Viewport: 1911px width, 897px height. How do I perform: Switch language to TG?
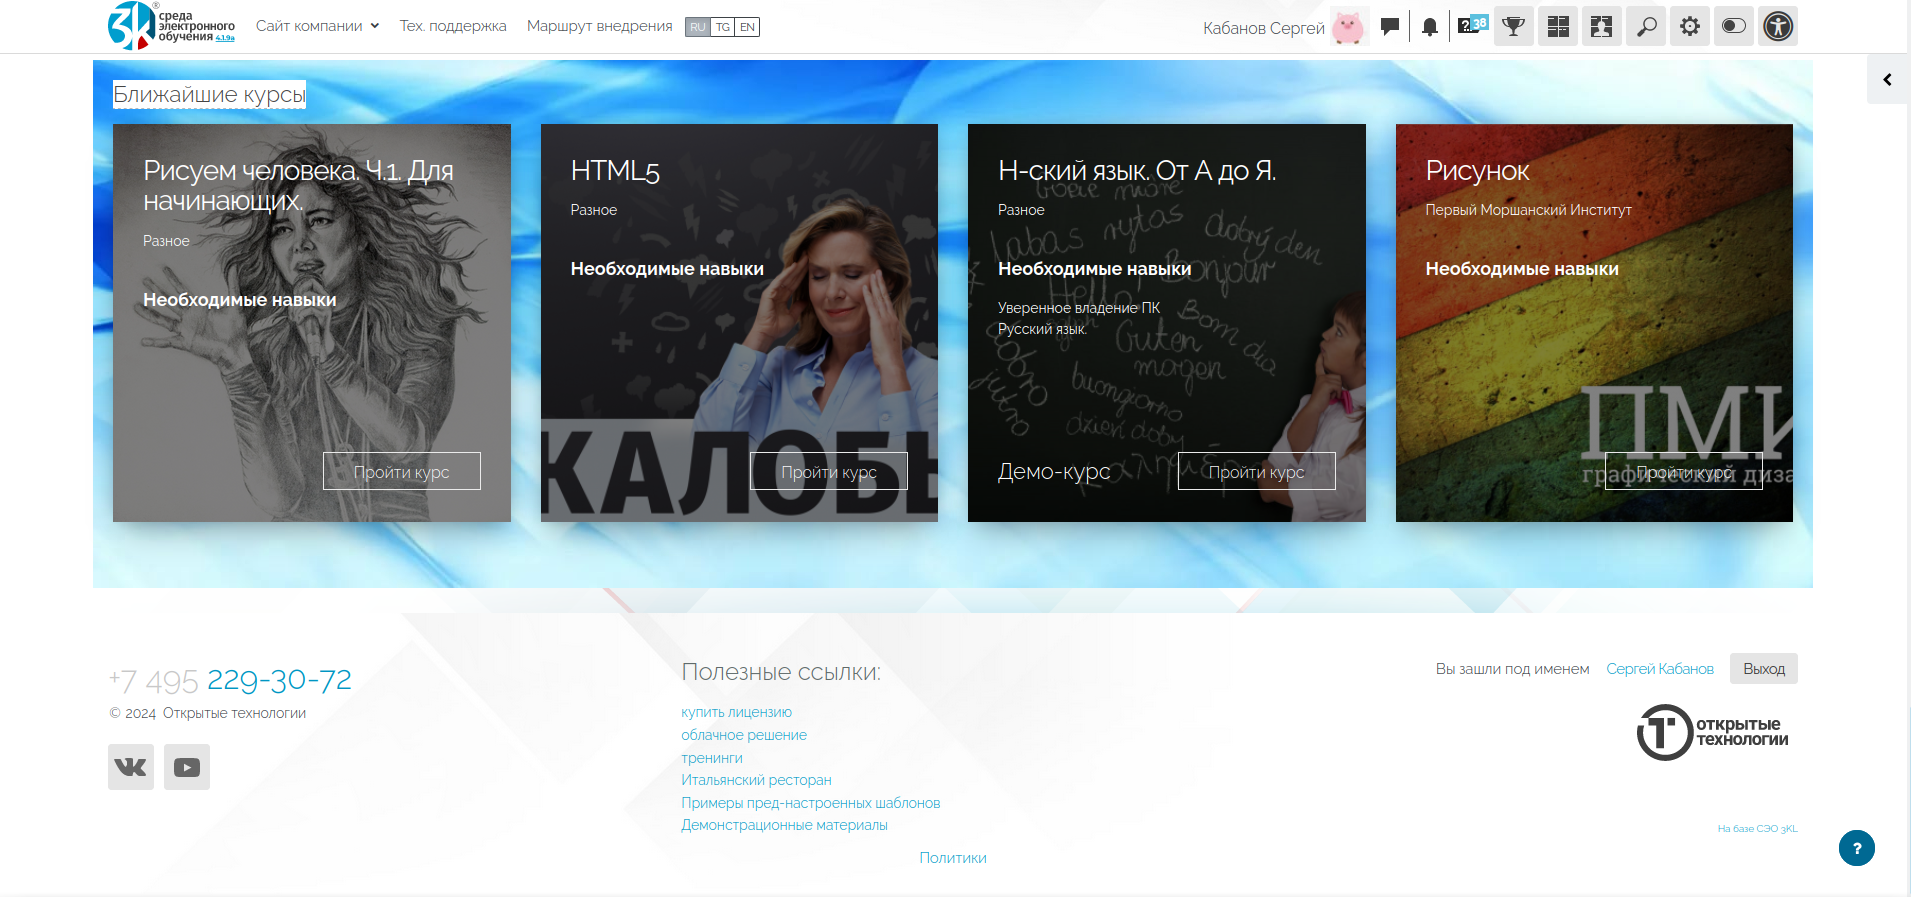(723, 27)
